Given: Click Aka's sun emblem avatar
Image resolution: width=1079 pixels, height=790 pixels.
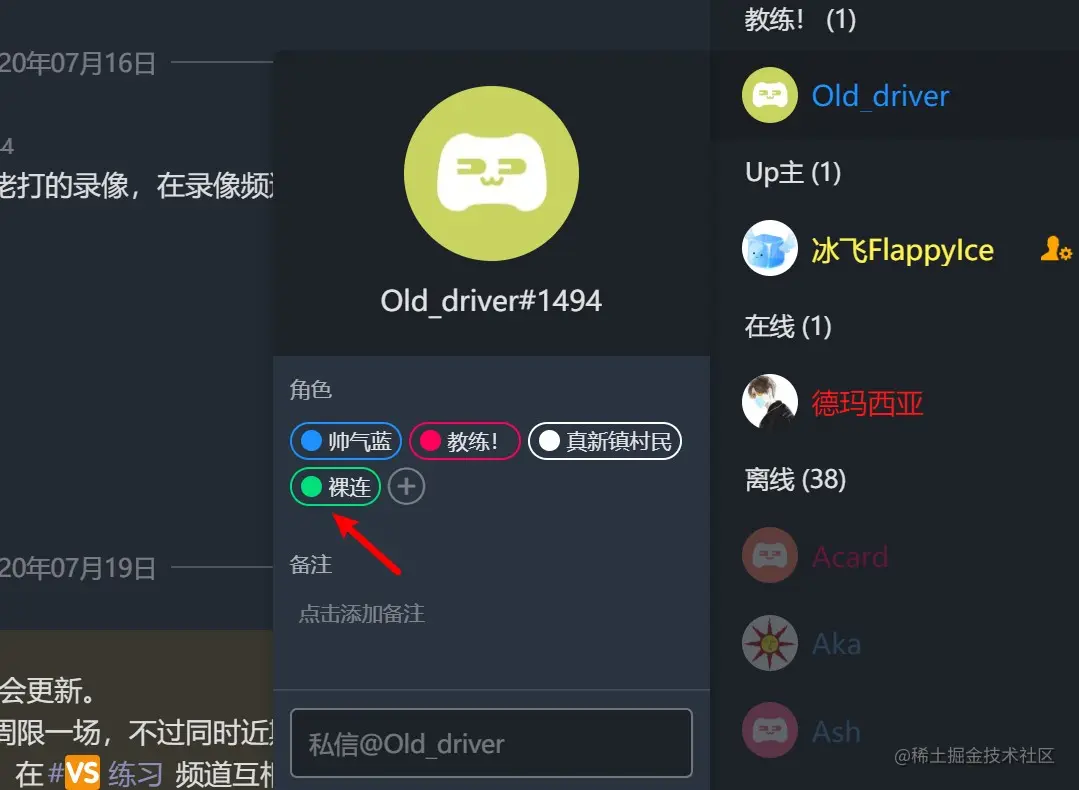Looking at the screenshot, I should [769, 643].
